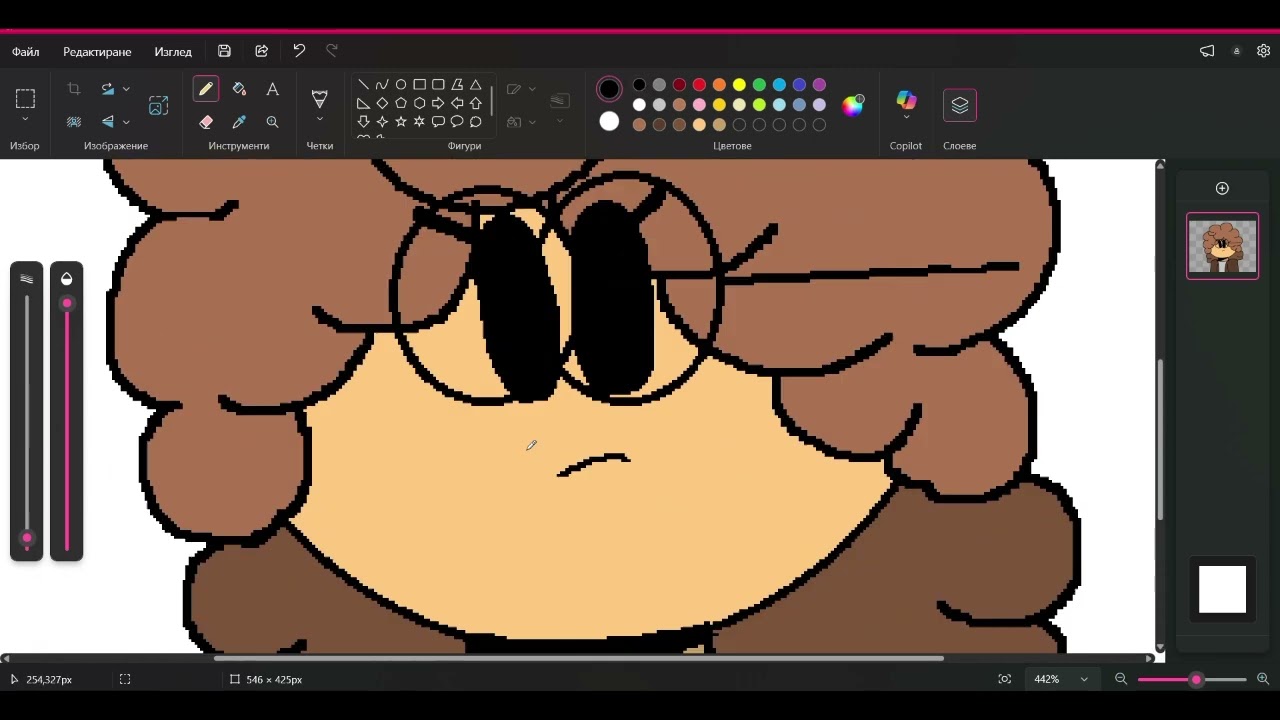Open the feedback megaphone button
The height and width of the screenshot is (720, 1280).
click(1207, 51)
